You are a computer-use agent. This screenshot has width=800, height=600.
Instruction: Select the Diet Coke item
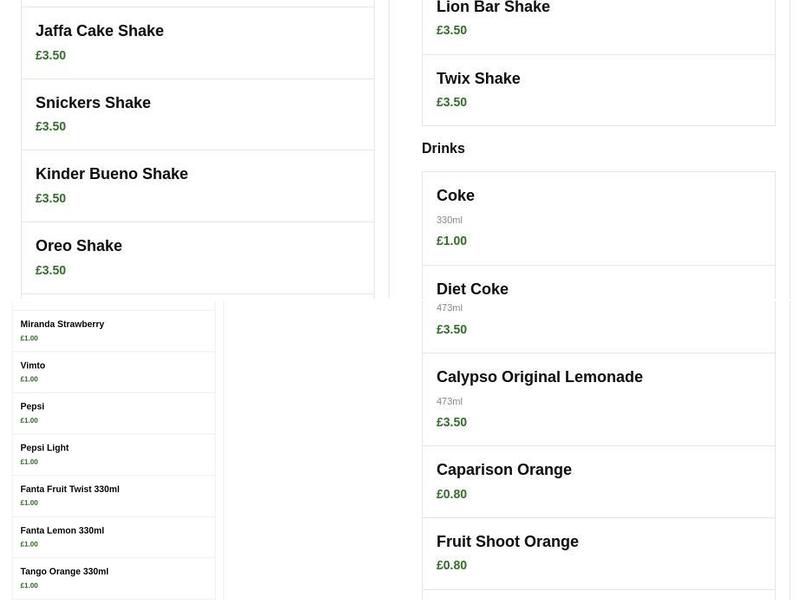(x=598, y=308)
